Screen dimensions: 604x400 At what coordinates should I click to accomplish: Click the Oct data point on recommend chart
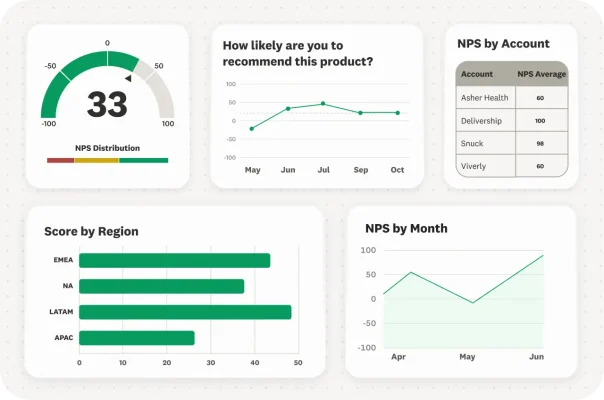[x=398, y=113]
